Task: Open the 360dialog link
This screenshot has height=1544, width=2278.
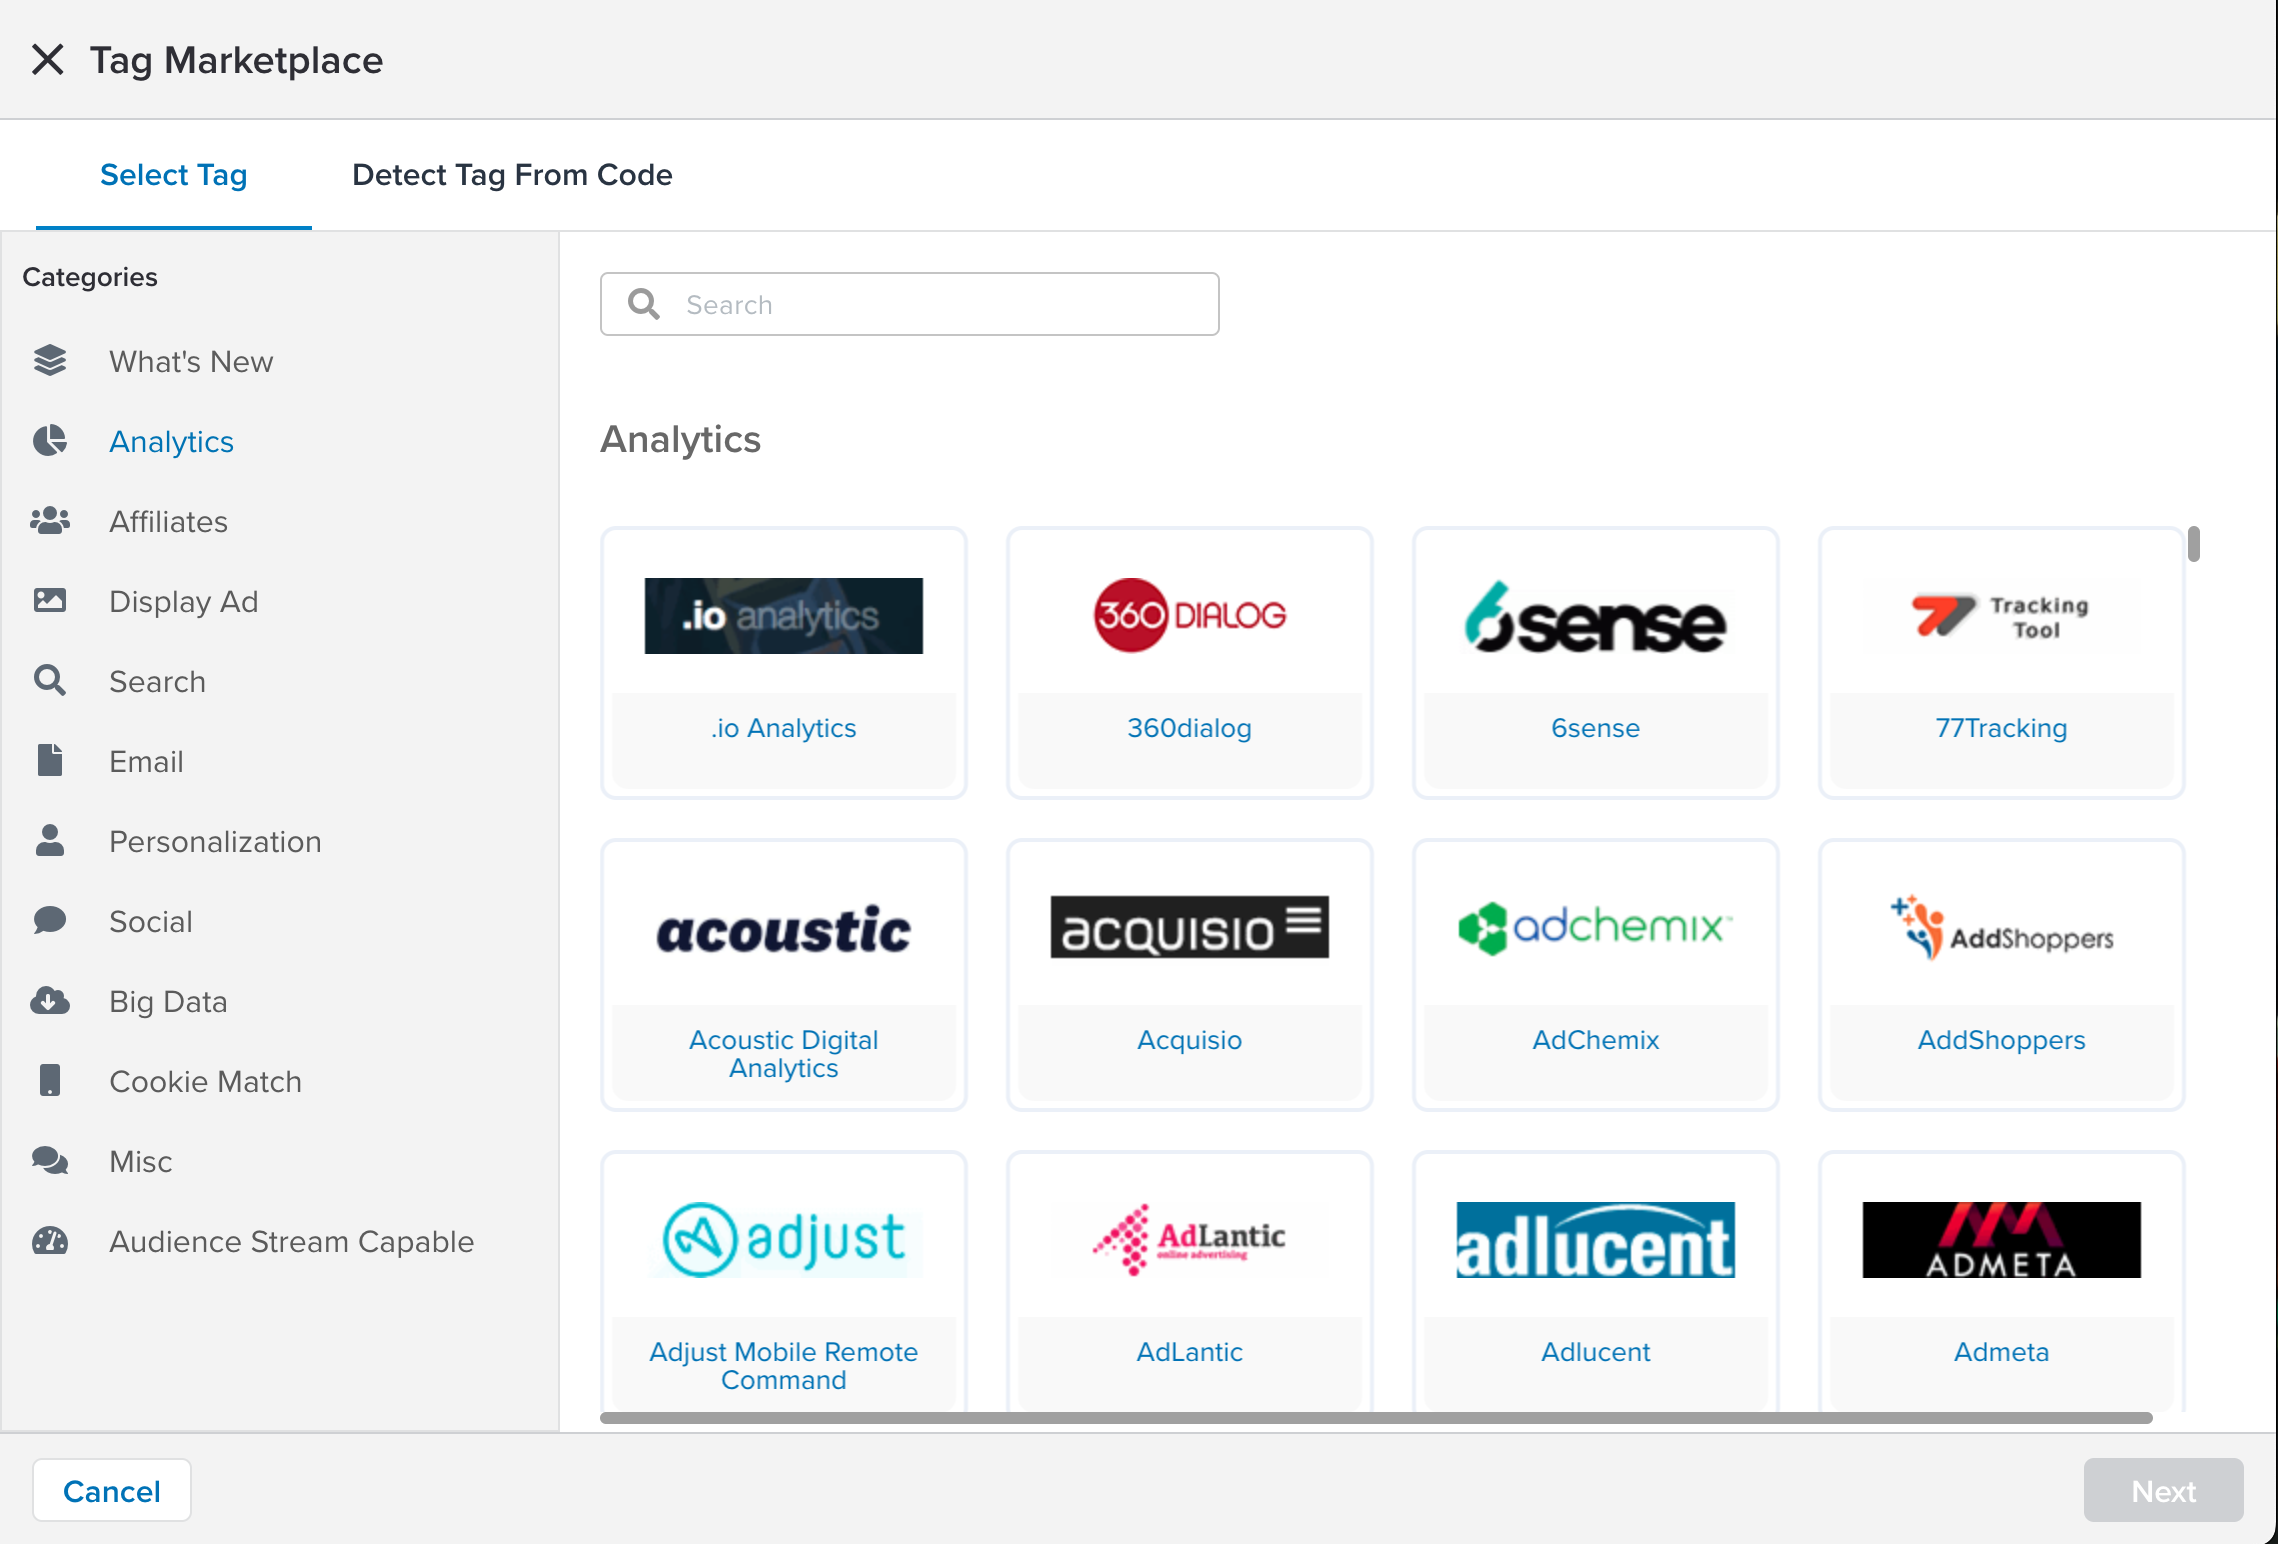Action: [x=1190, y=728]
